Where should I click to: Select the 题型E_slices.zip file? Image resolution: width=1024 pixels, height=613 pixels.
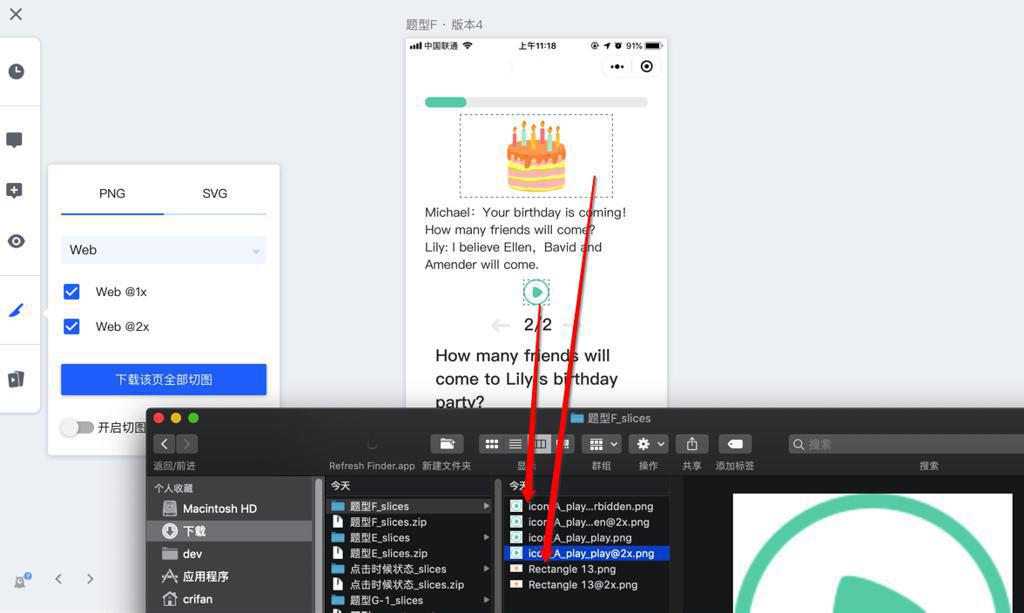(x=409, y=553)
